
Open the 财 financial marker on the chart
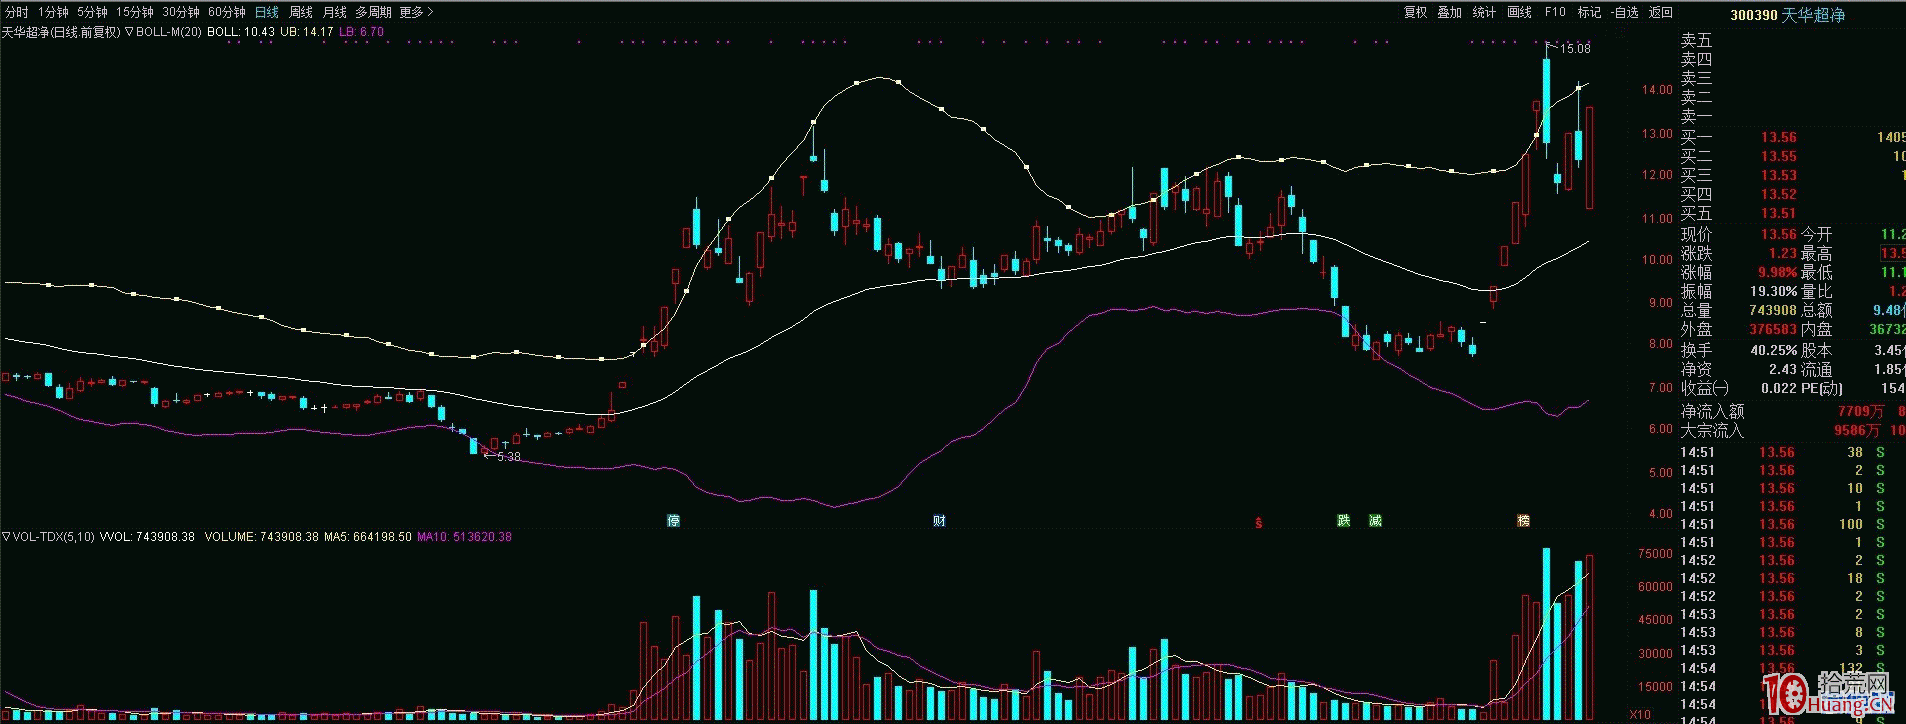[x=939, y=521]
